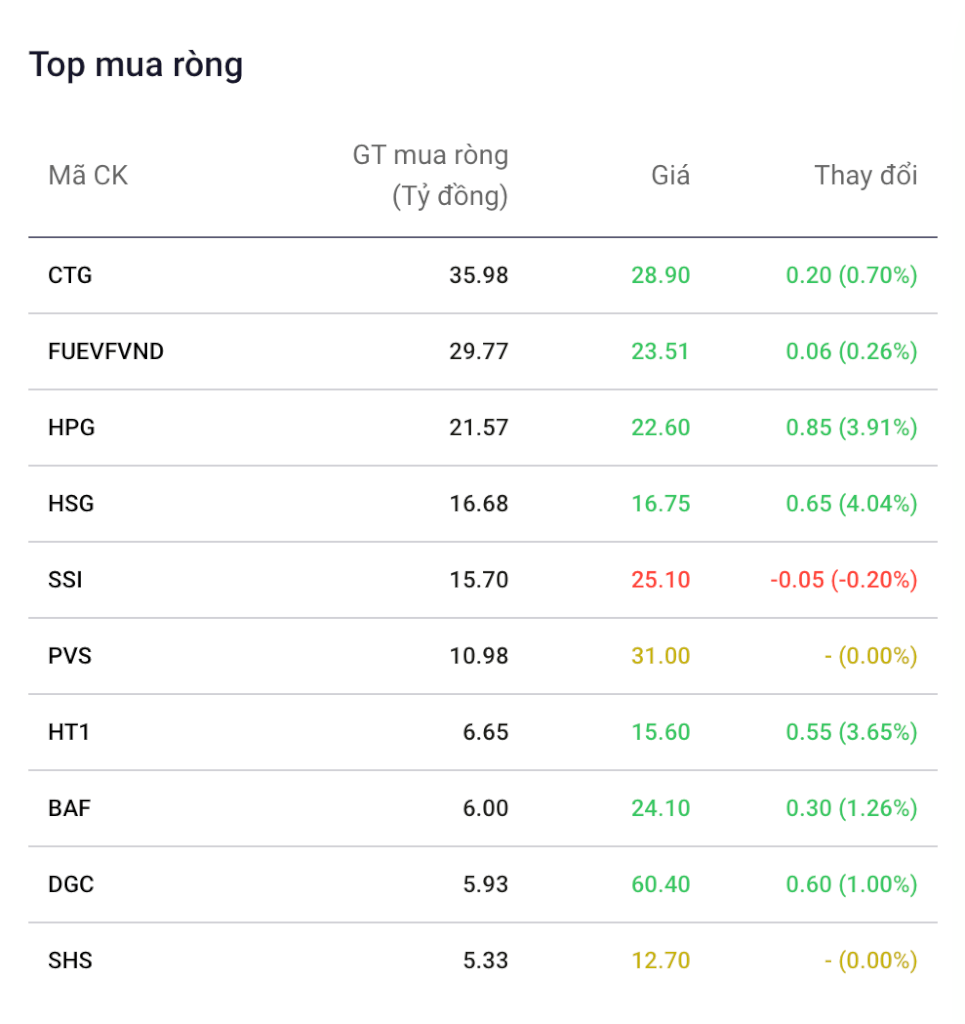Select the HPG stock code
965x1024 pixels.
[71, 428]
